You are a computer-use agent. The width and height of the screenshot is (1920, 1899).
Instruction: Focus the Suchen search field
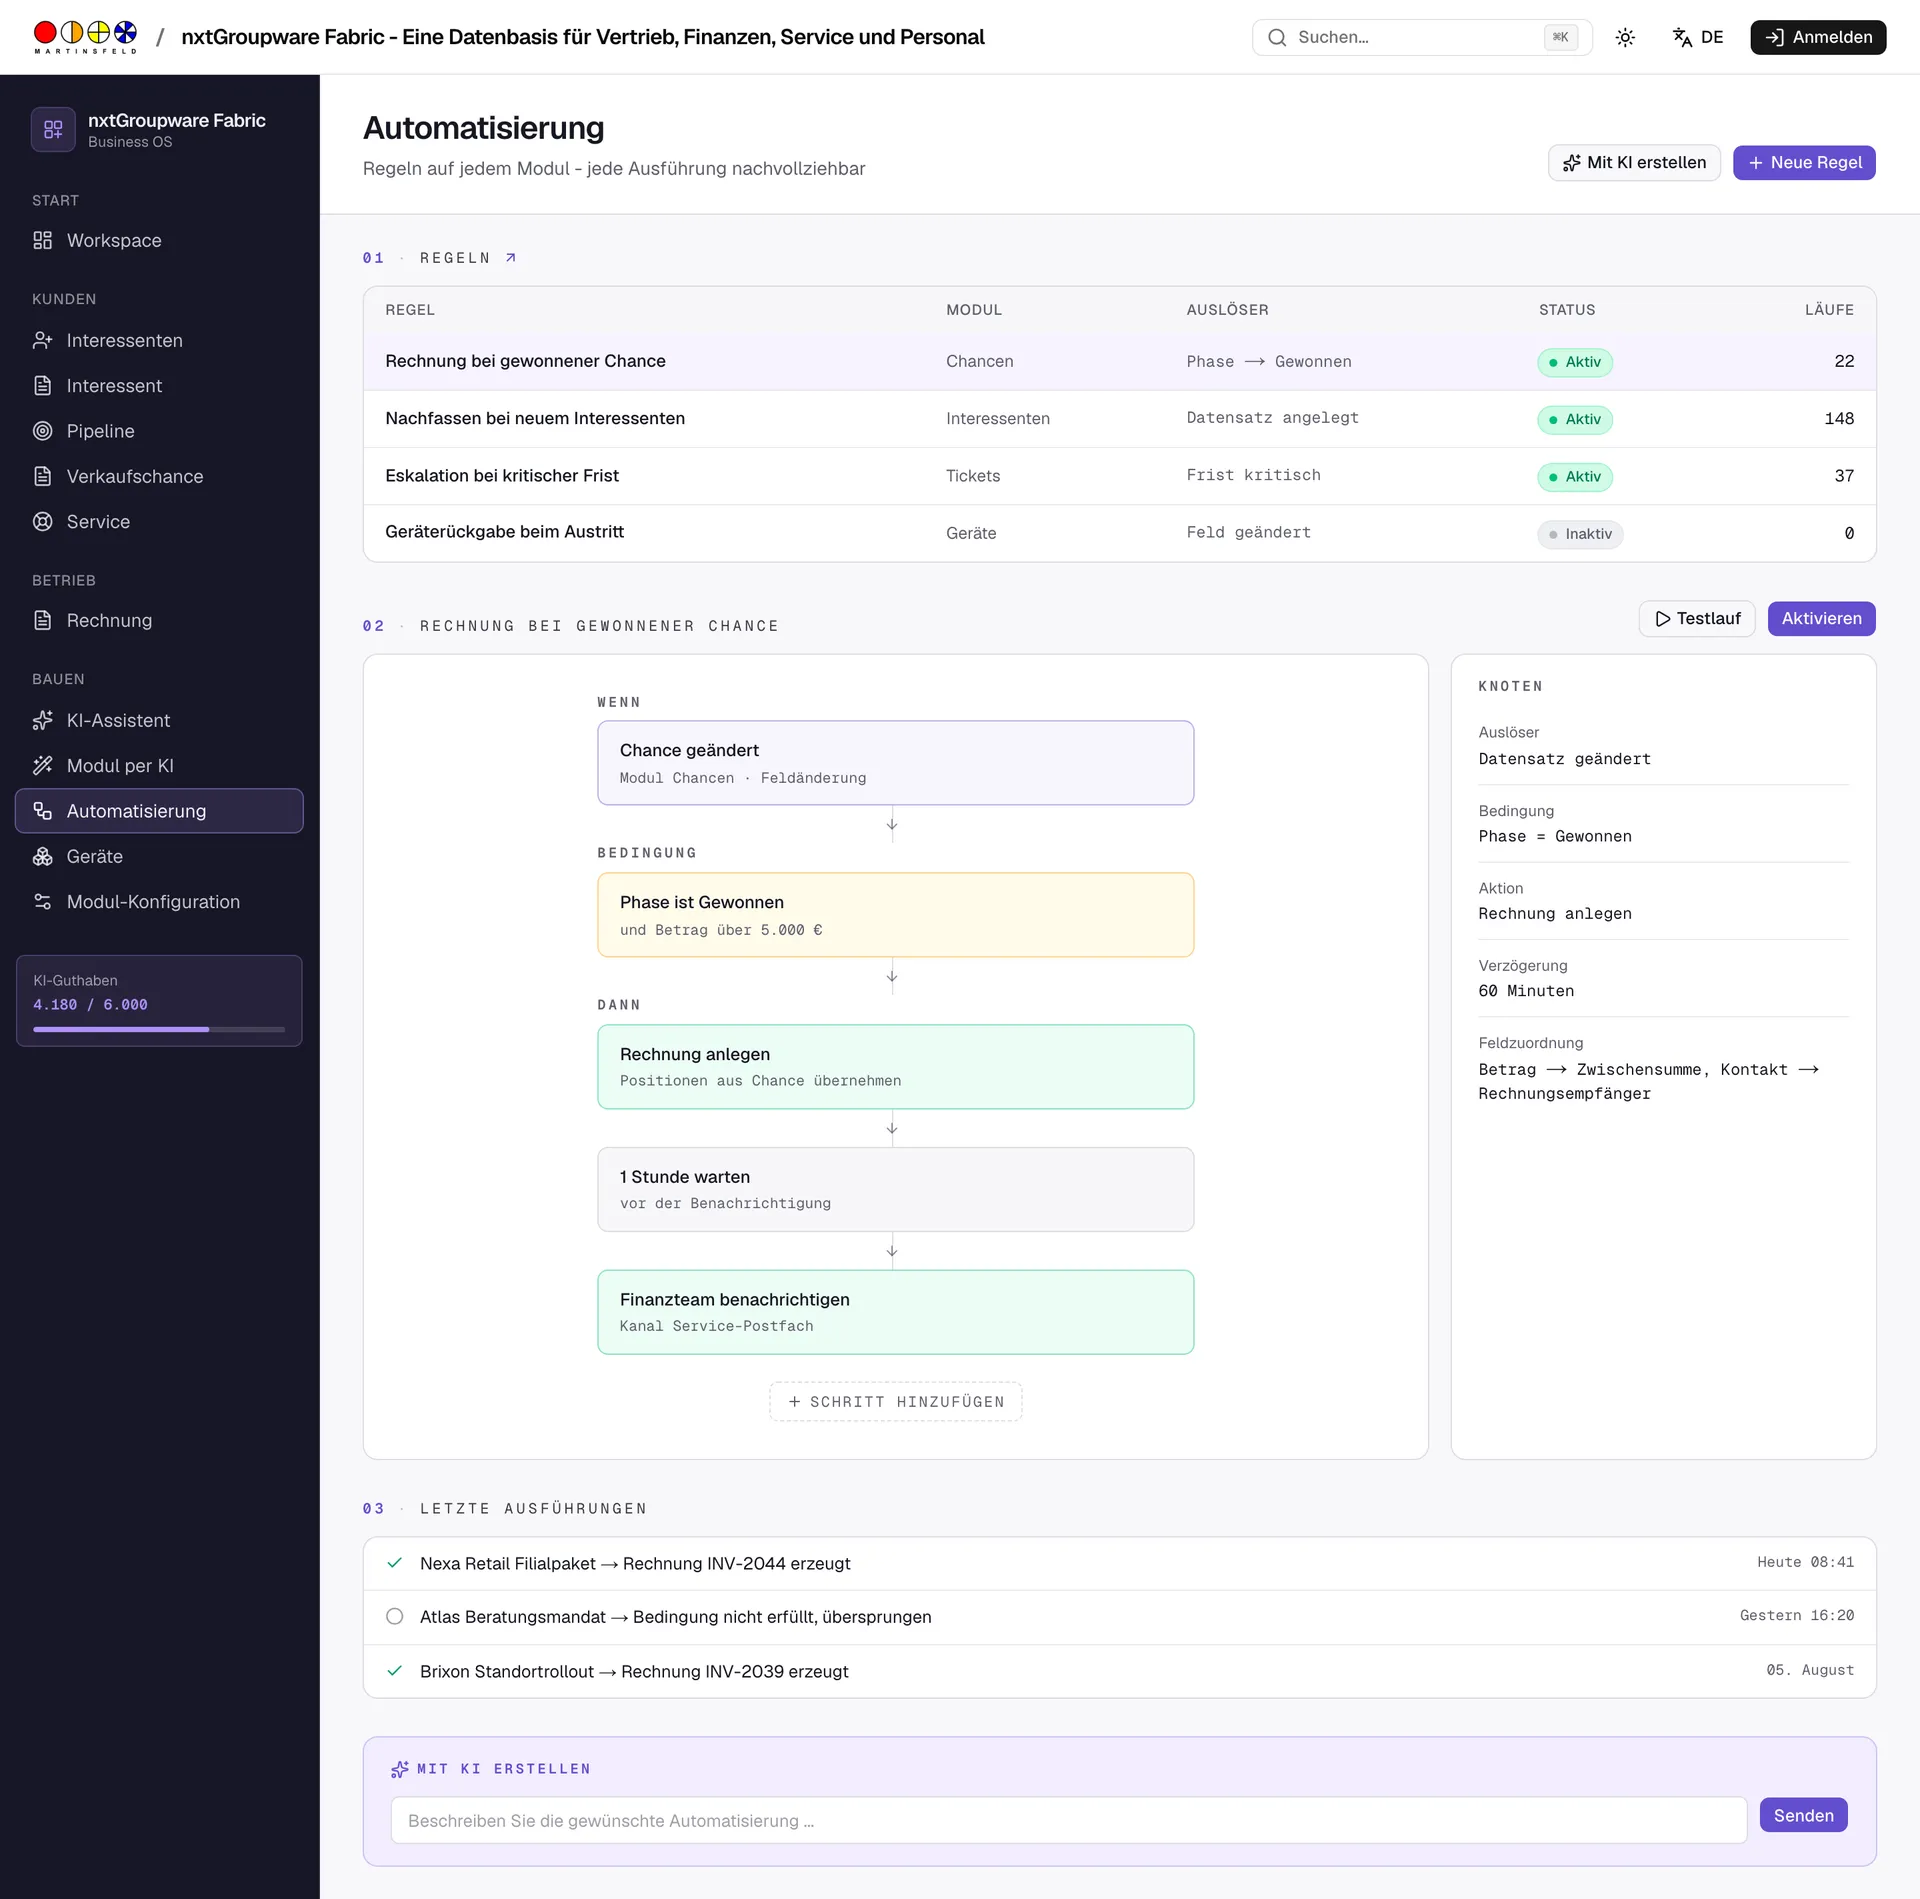click(1421, 38)
